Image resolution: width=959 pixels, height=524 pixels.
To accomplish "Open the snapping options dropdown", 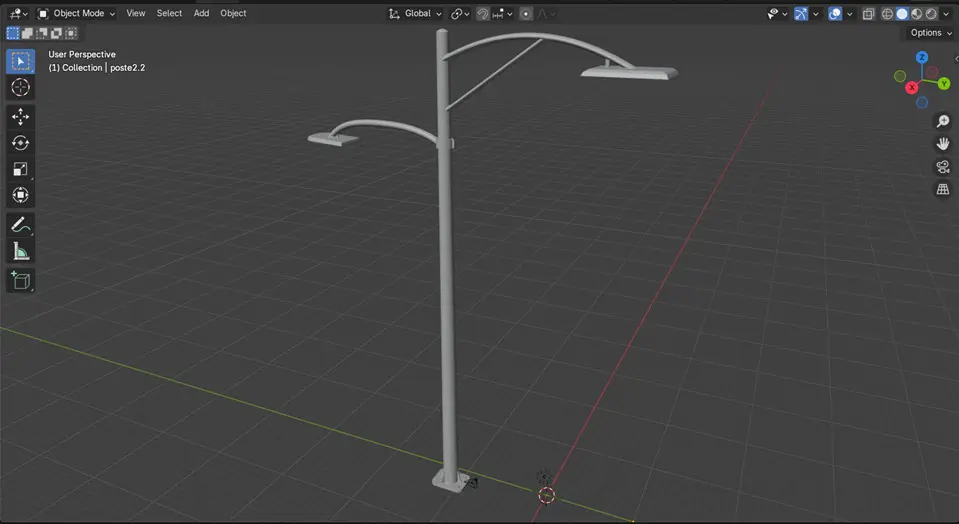I will click(502, 13).
